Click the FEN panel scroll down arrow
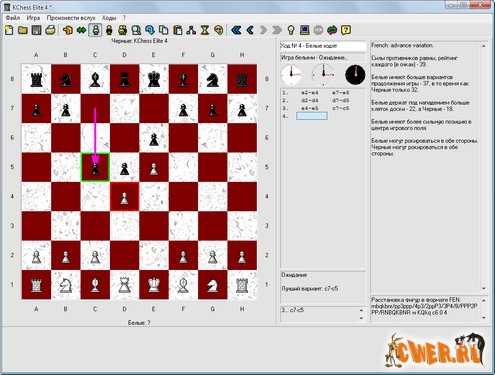 pyautogui.click(x=484, y=318)
